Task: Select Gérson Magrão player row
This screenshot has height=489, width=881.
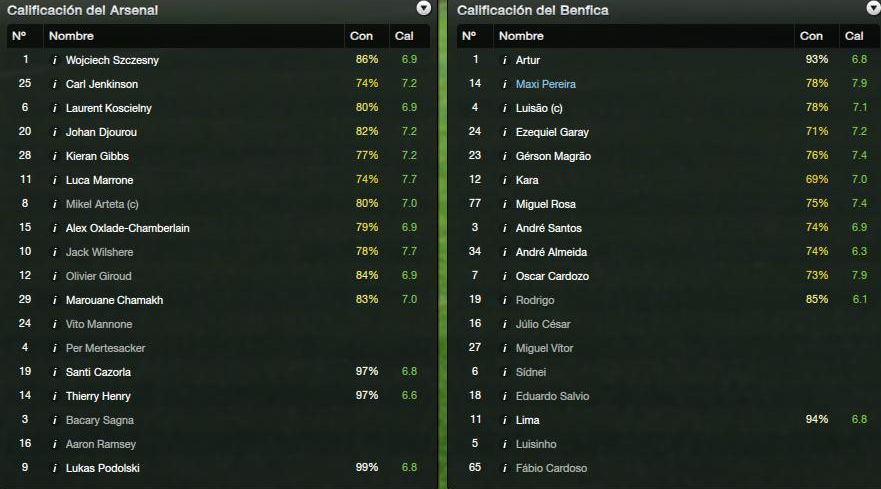Action: click(668, 156)
